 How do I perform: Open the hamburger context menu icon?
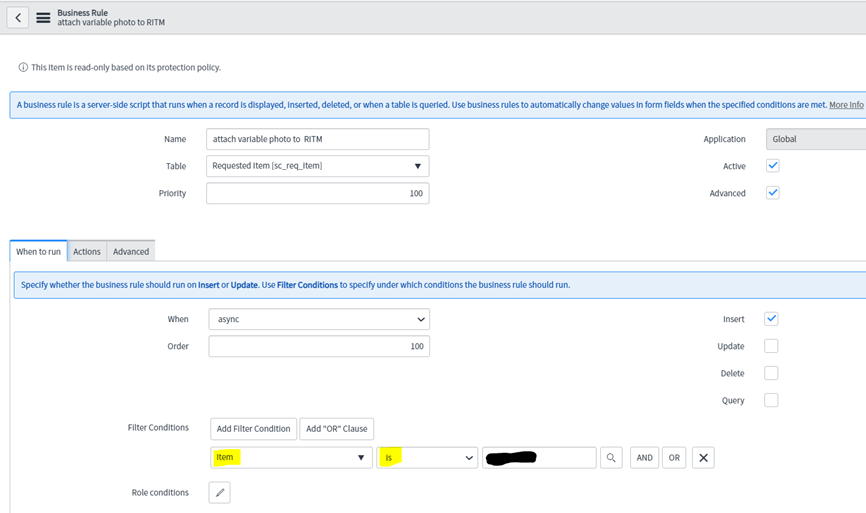click(43, 18)
